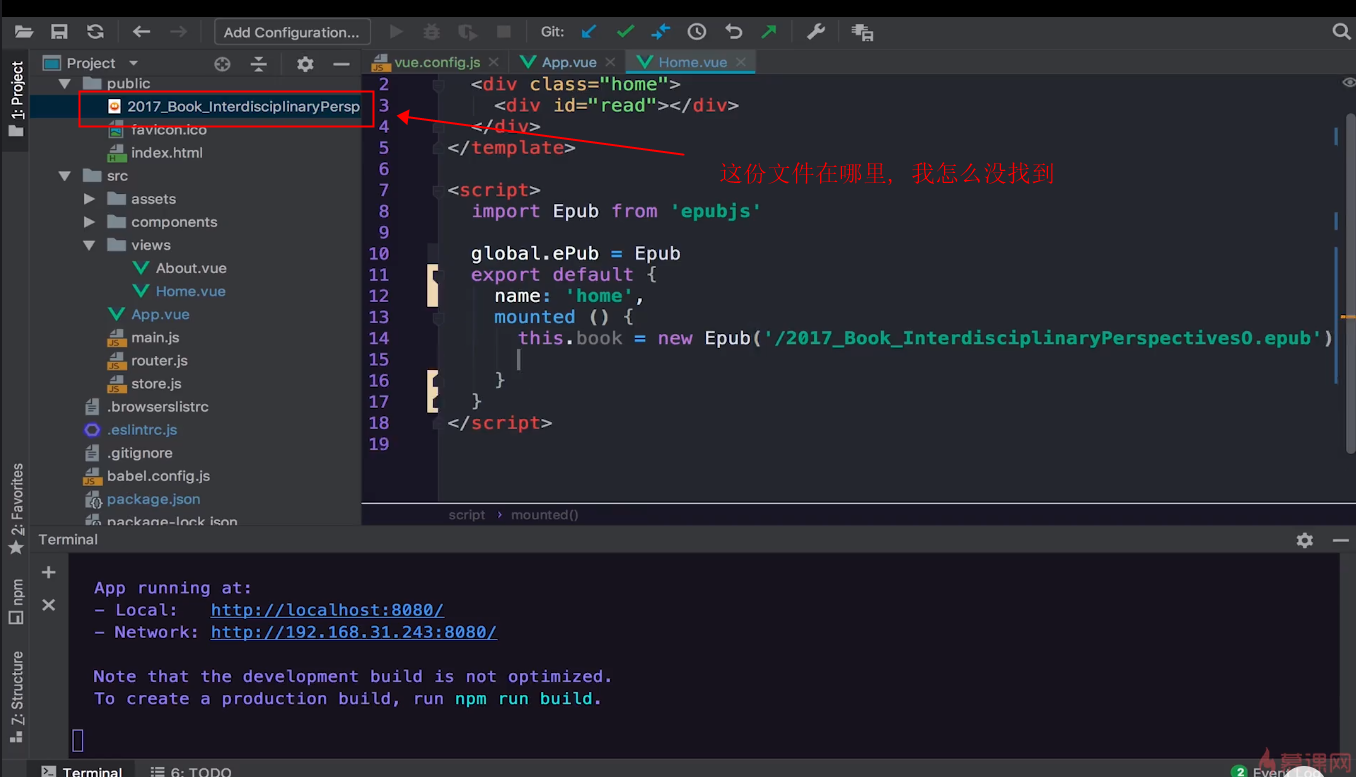Close the terminal session with X icon
1356x777 pixels.
(48, 605)
